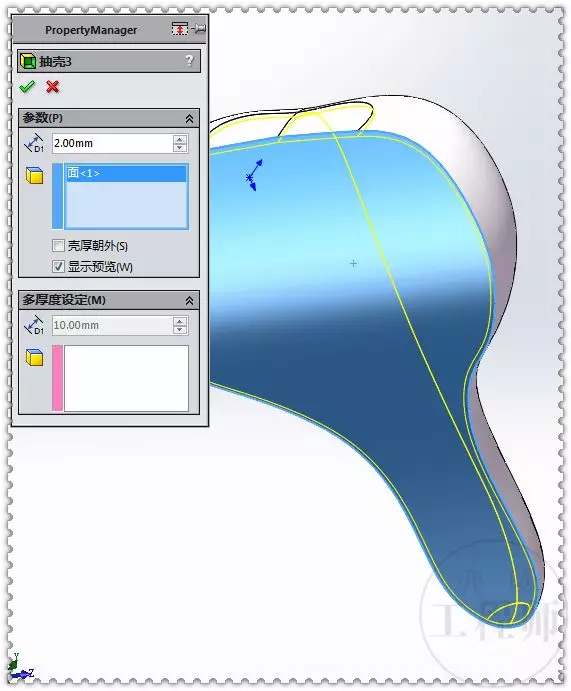This screenshot has height=691, width=571.
Task: Open help for 抽壳3 feature
Action: 189,61
